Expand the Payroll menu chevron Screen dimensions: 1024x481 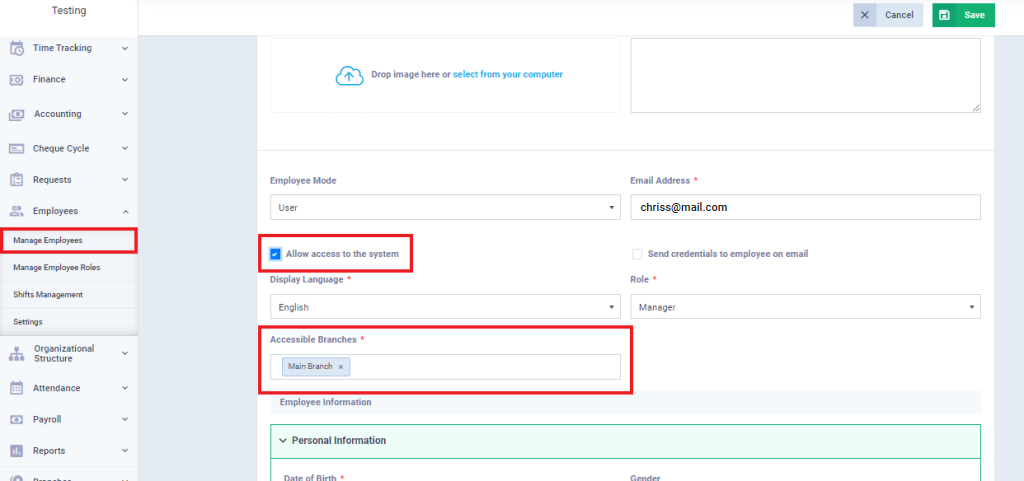tap(125, 420)
